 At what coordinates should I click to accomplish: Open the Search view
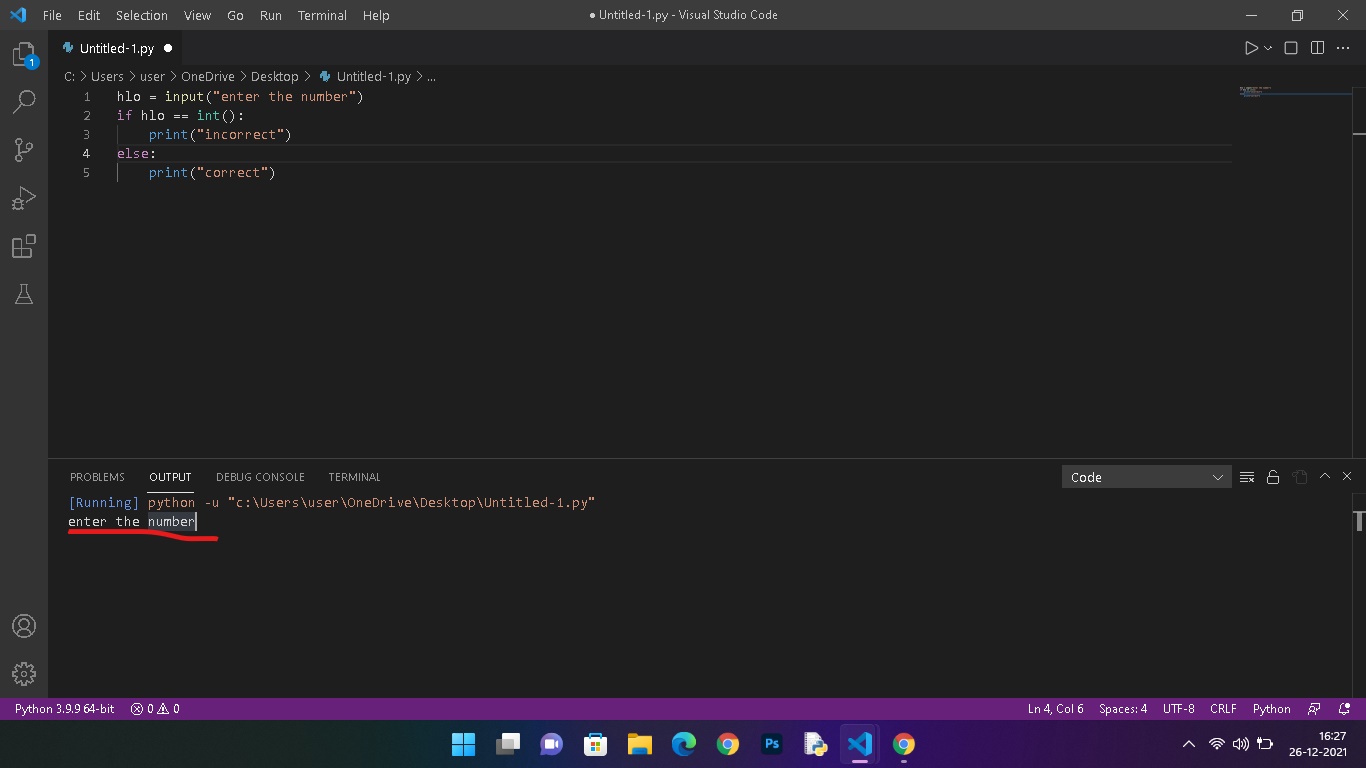pos(24,101)
